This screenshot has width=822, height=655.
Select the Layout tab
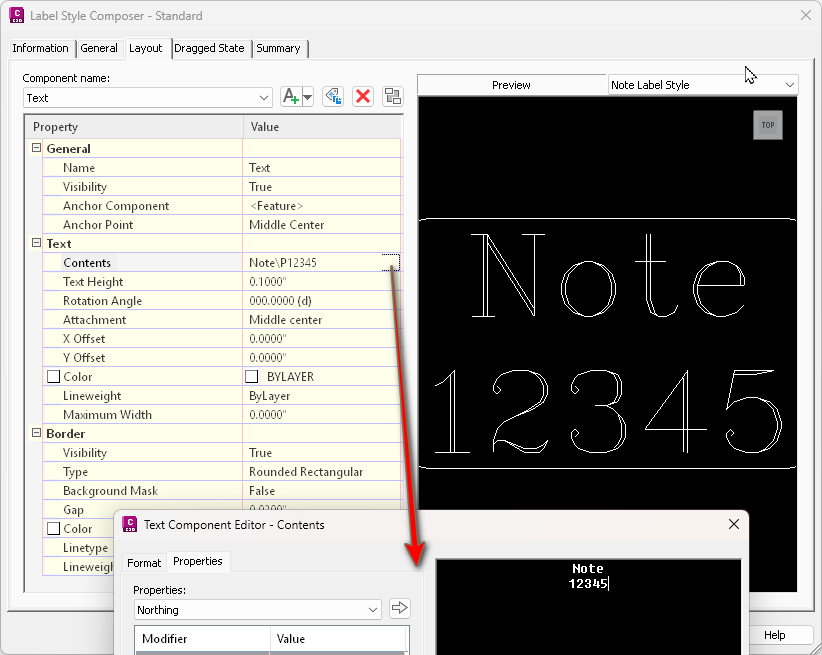tap(146, 48)
